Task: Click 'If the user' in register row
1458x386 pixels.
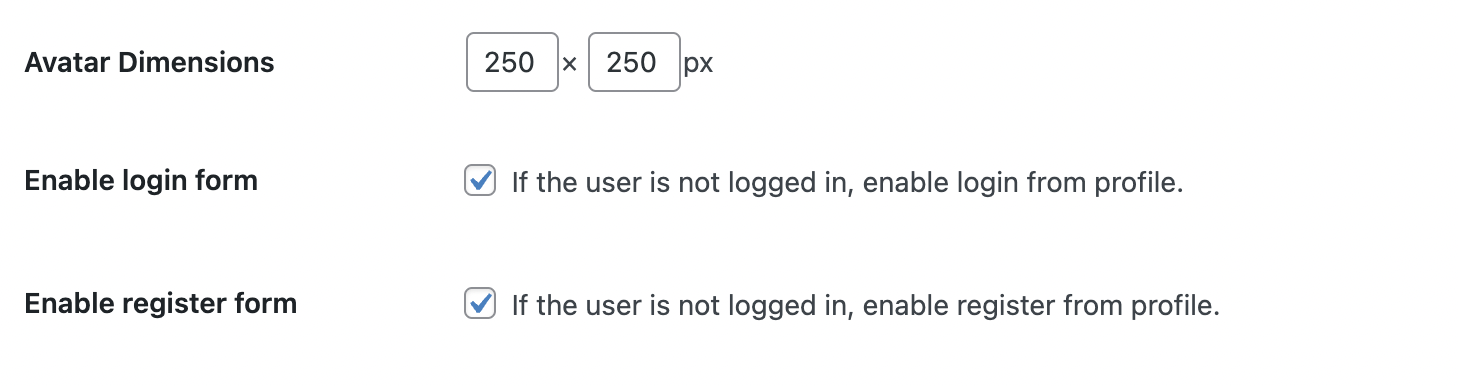Action: (x=570, y=305)
